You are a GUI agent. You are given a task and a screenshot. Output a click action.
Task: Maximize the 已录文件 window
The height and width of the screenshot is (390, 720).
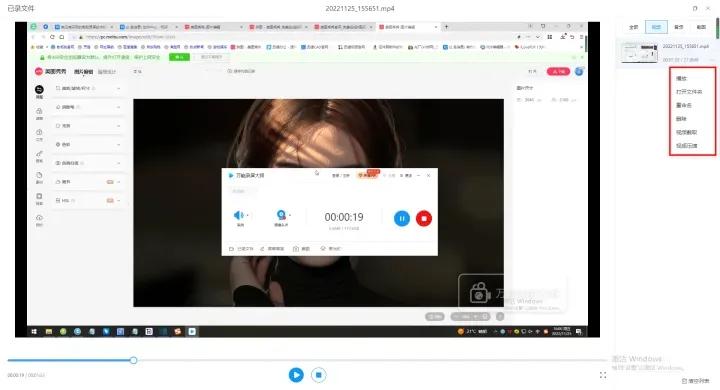695,8
